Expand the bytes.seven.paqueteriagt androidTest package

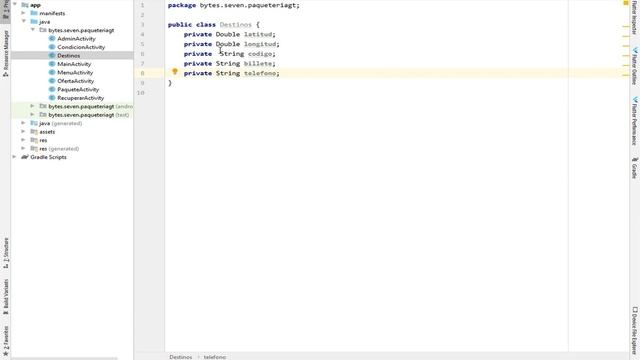pos(33,106)
